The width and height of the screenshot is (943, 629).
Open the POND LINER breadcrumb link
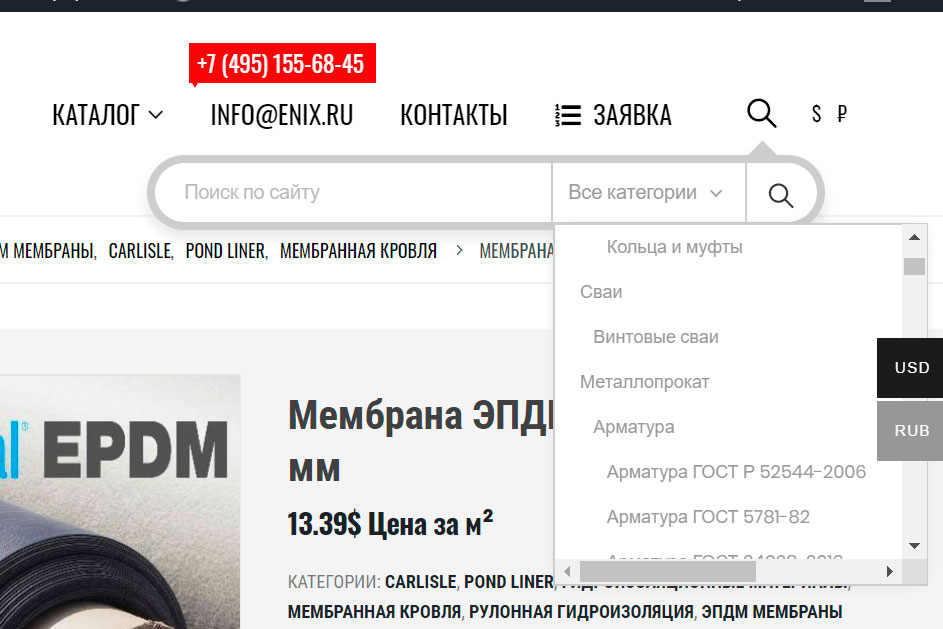point(226,251)
